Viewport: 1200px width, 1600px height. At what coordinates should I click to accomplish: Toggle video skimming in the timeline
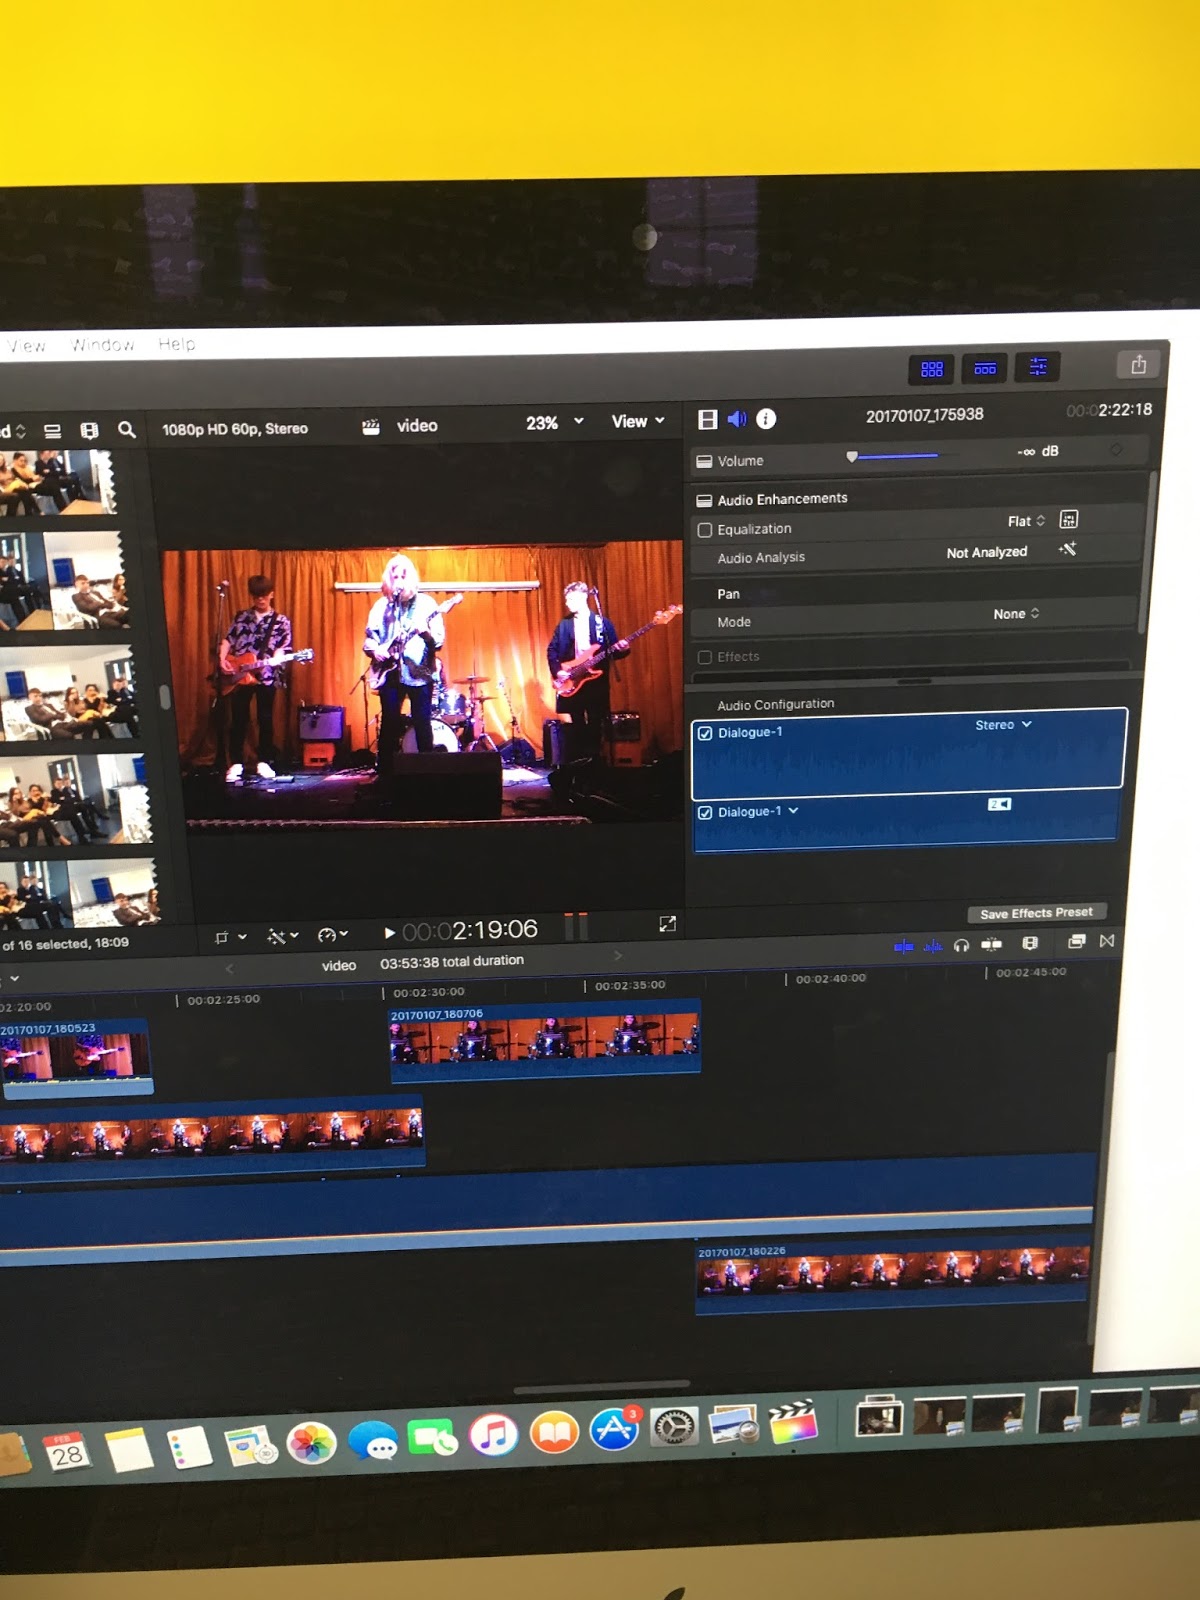pyautogui.click(x=903, y=945)
